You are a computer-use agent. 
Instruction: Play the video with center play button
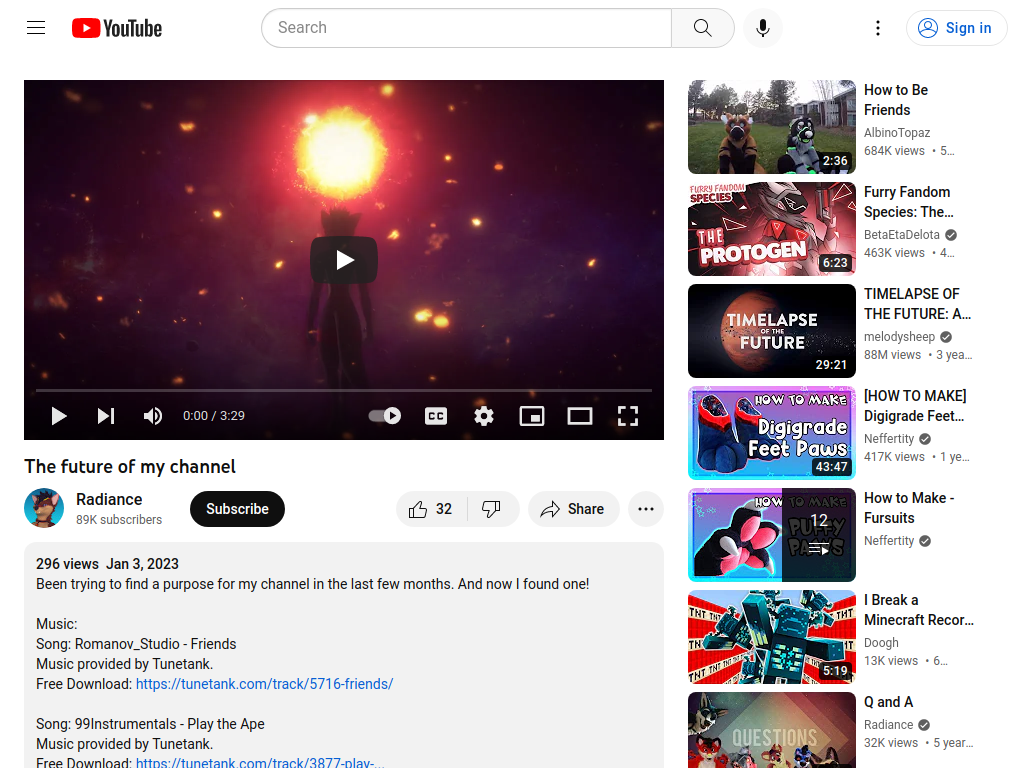pos(344,260)
